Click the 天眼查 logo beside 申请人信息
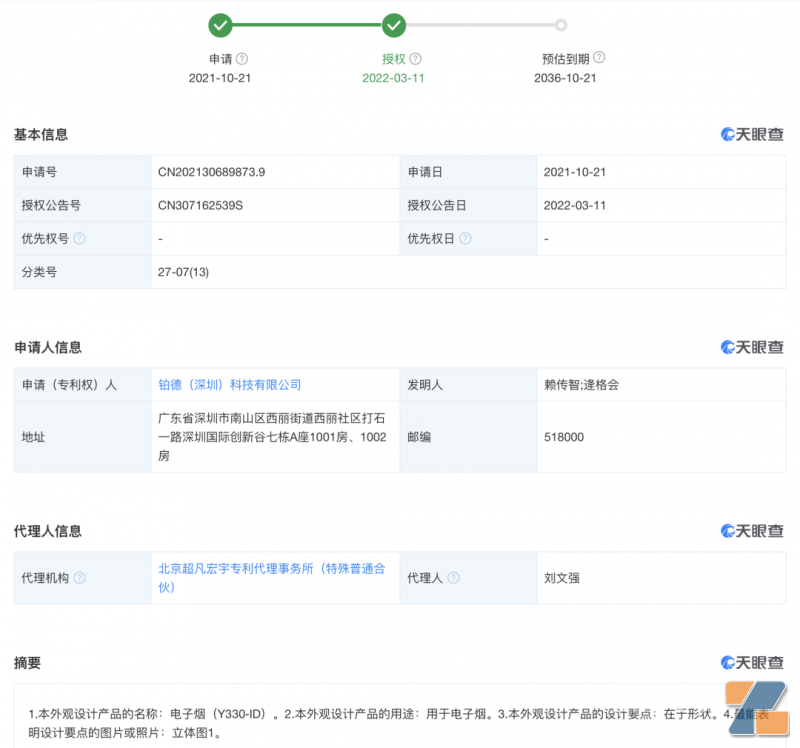 [x=752, y=347]
